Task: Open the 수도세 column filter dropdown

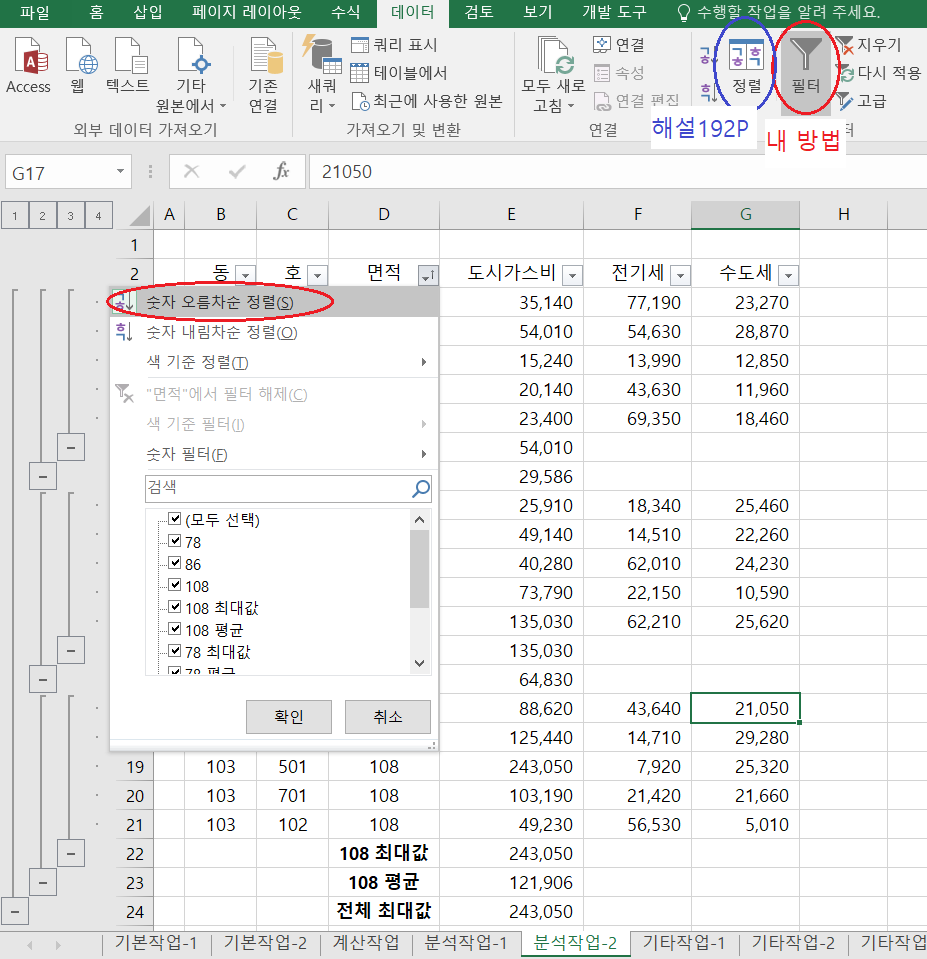Action: click(787, 275)
